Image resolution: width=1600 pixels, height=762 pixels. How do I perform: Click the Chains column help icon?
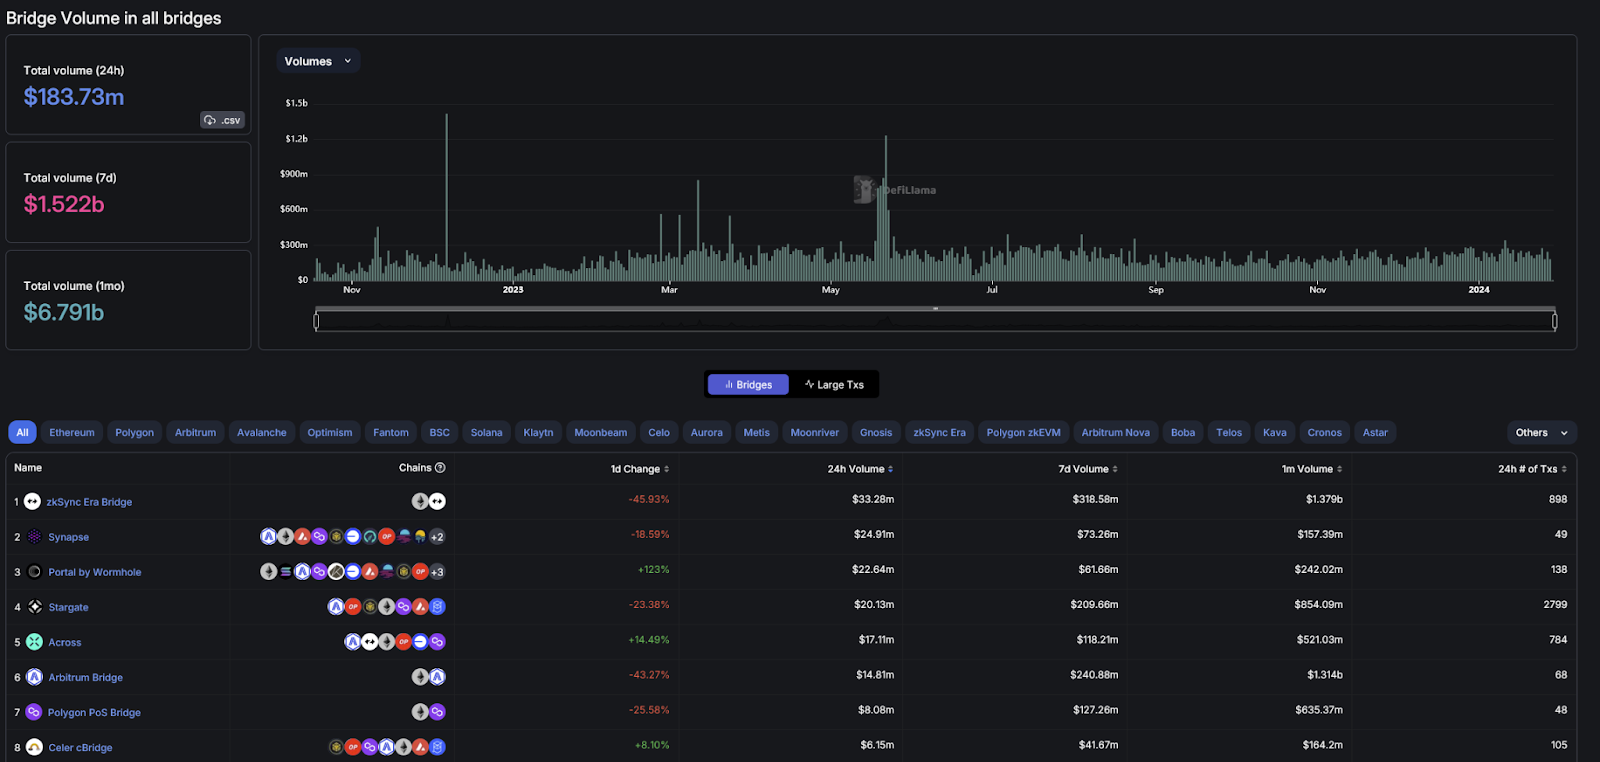pos(440,468)
